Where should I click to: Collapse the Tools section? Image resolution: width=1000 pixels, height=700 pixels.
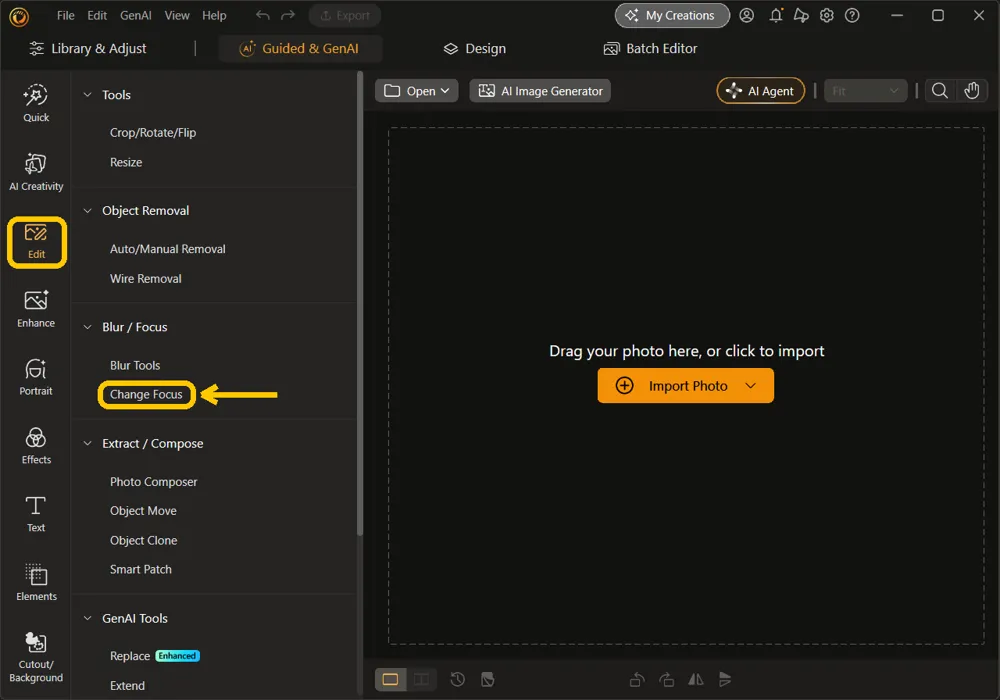tap(87, 94)
